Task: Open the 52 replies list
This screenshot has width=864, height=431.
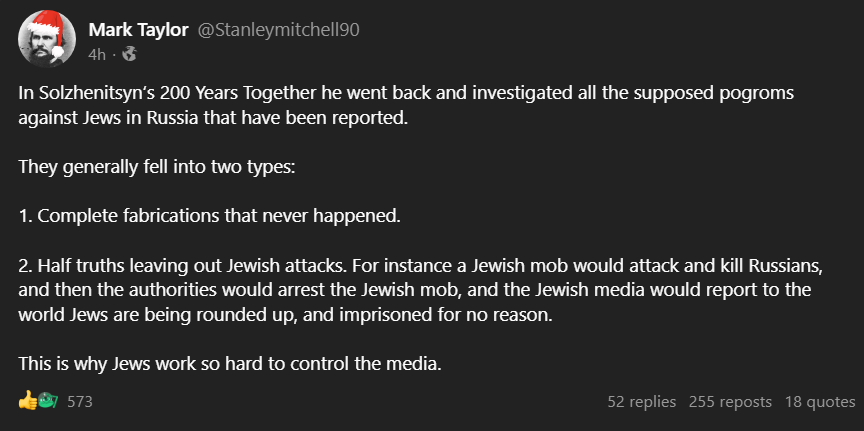Action: (x=641, y=402)
